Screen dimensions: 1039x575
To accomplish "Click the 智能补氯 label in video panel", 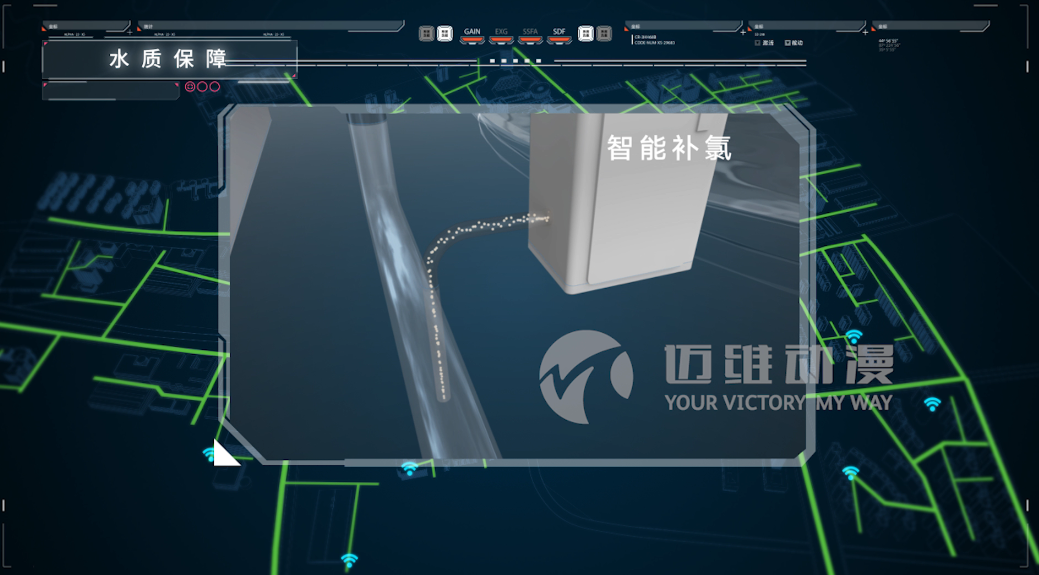I will [x=669, y=149].
